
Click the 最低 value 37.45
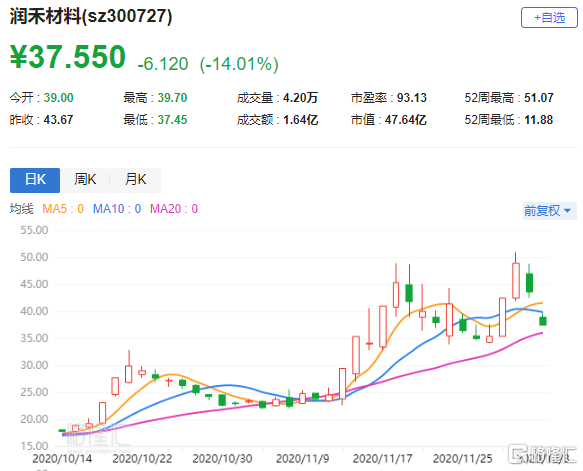[x=172, y=120]
